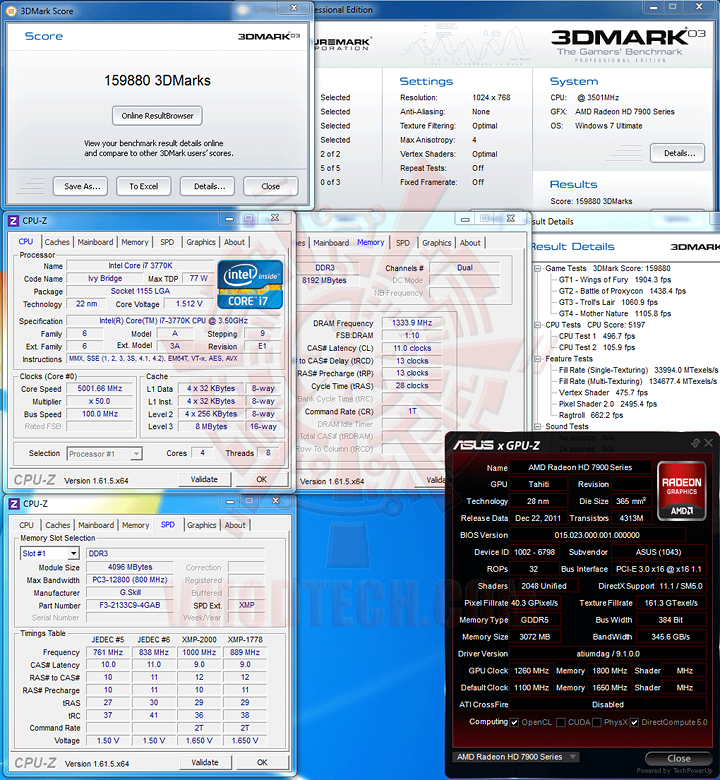The width and height of the screenshot is (720, 780).
Task: Click the CAS# Latency 11.0 clocks value
Action: pyautogui.click(x=412, y=348)
